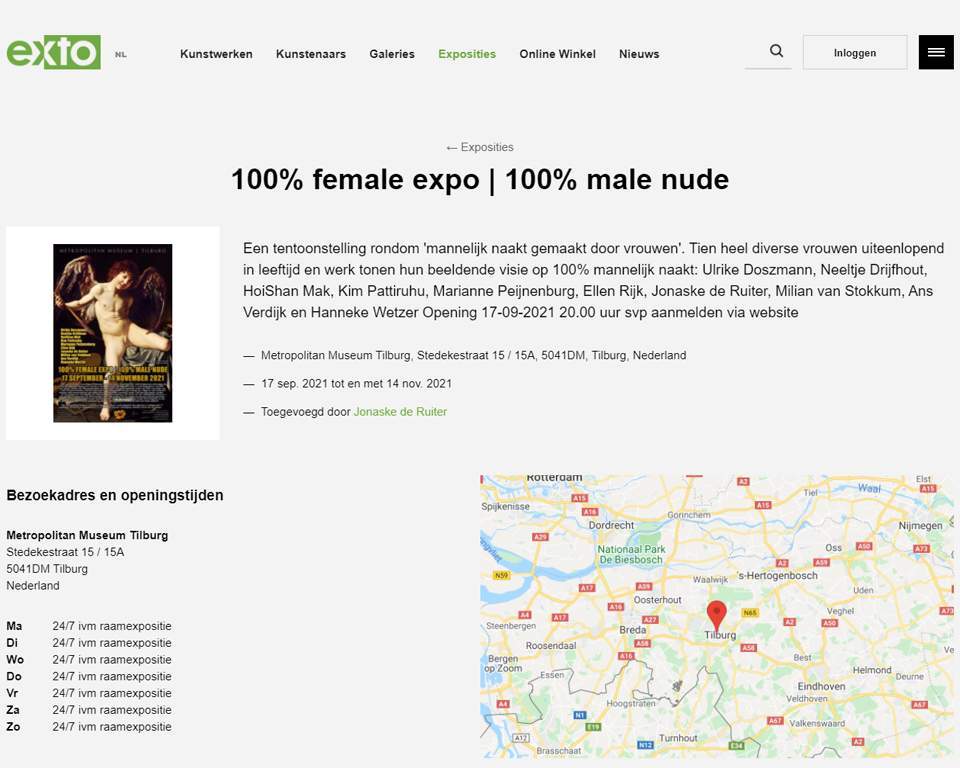Click the Nationaal Park De Biesbosch label
Screen dimensions: 960x768
coord(630,555)
